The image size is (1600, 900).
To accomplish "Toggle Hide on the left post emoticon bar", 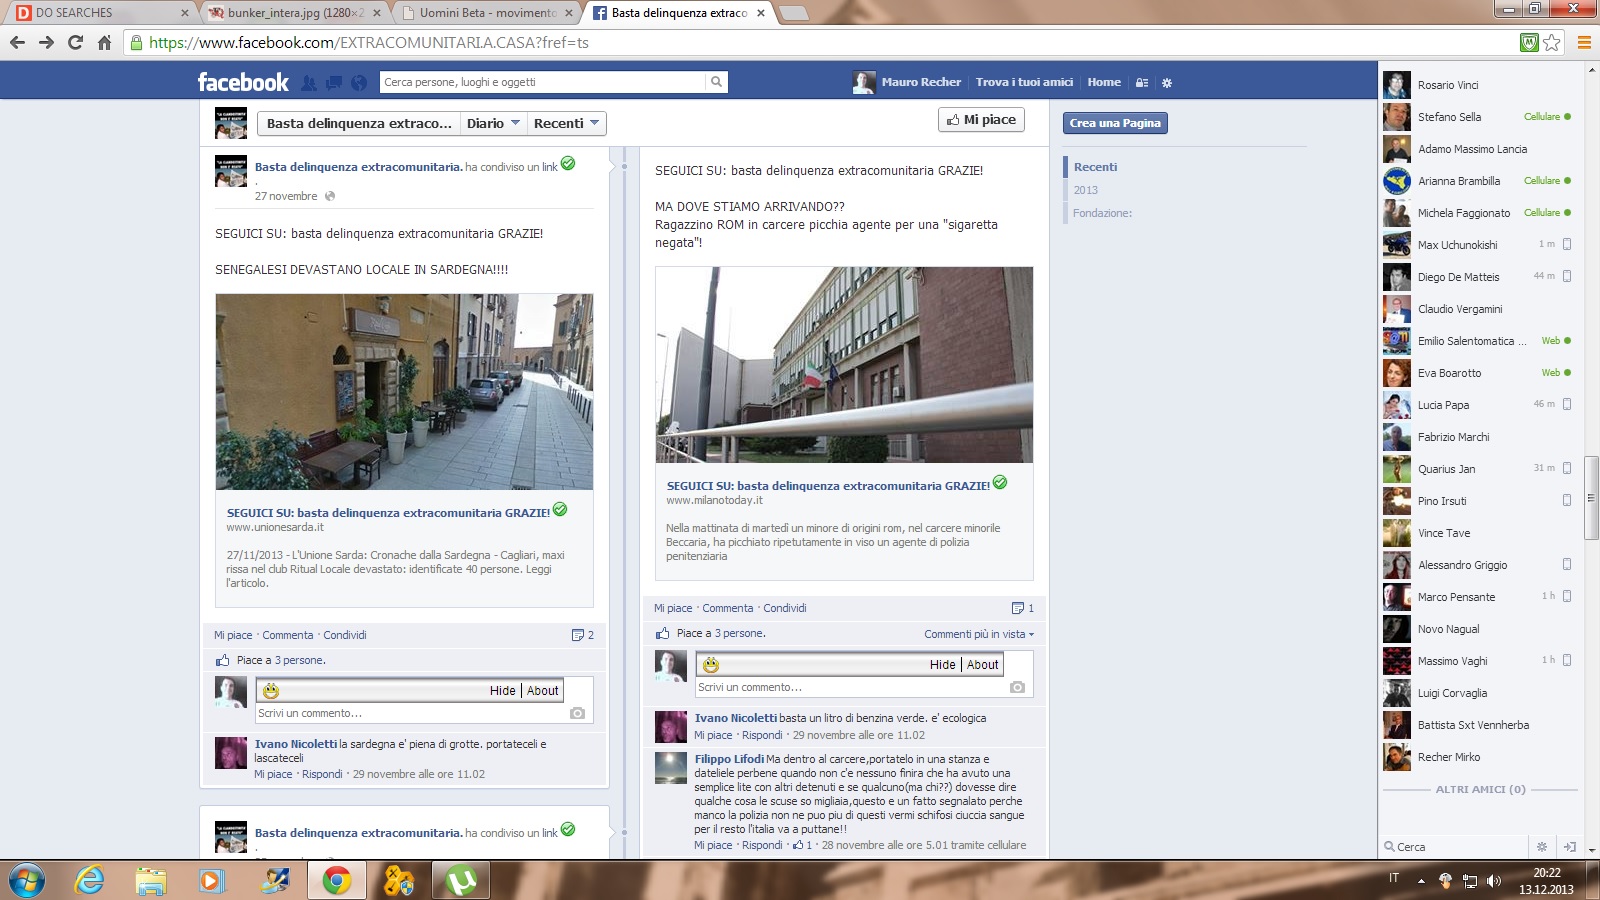I will point(502,691).
